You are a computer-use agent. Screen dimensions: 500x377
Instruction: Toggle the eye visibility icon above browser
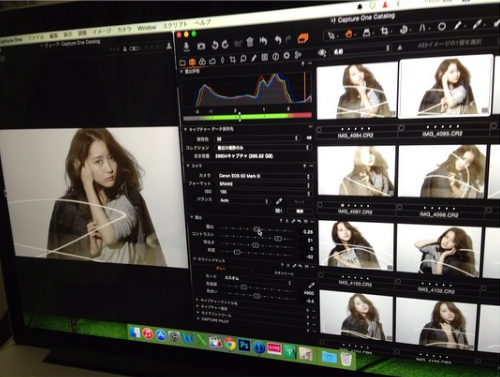[x=322, y=53]
